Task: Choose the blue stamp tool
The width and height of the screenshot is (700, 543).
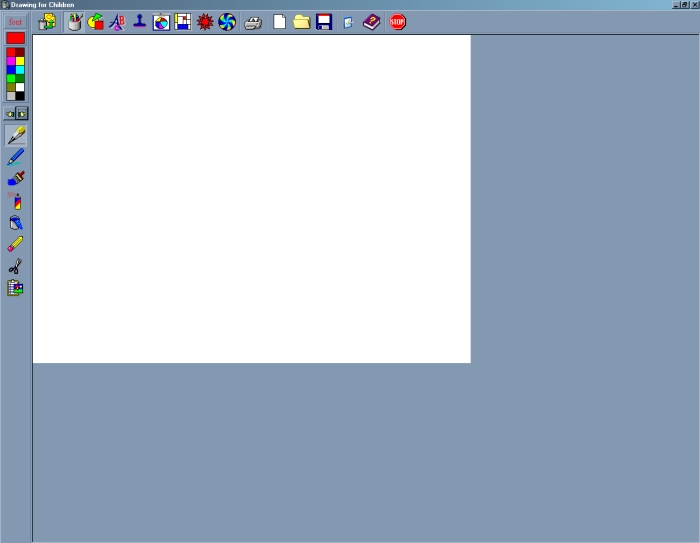Action: tap(139, 21)
